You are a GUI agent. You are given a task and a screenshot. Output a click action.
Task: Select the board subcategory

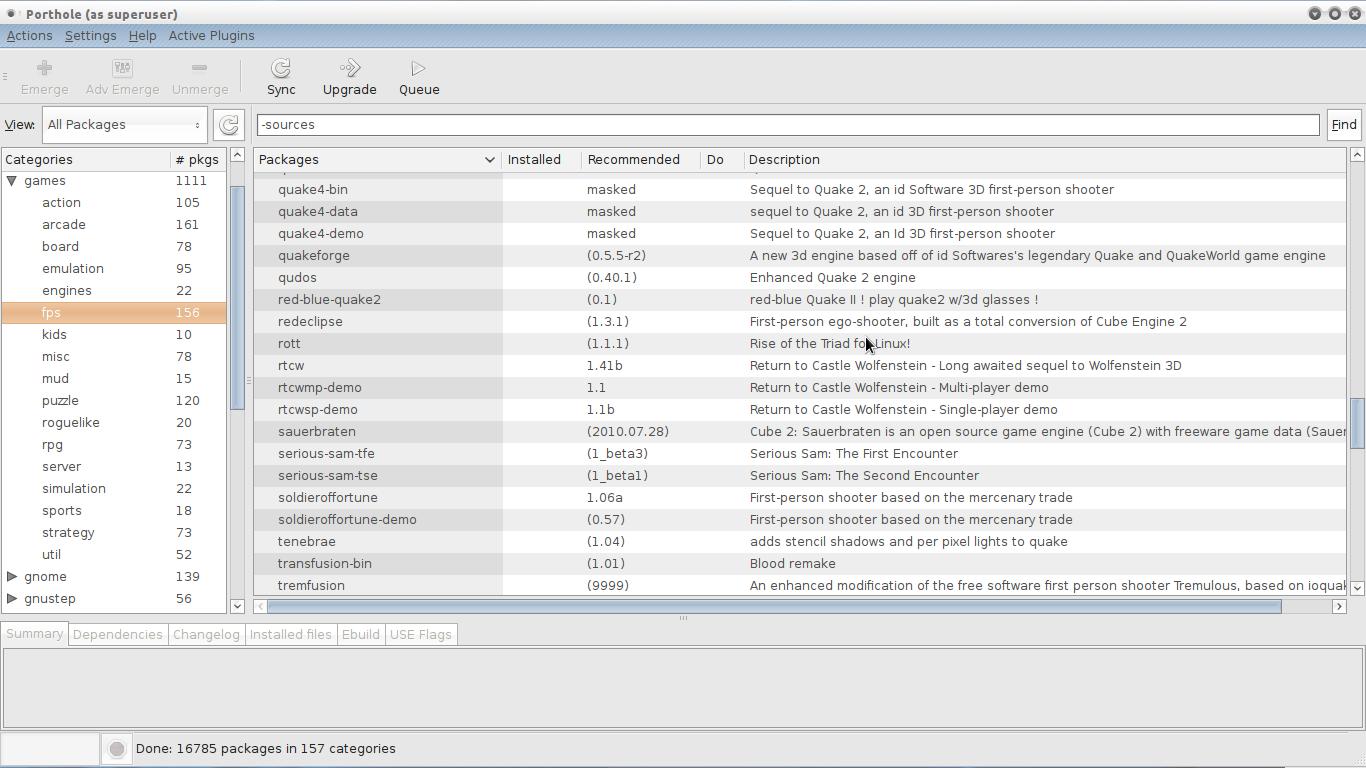[x=114, y=247]
